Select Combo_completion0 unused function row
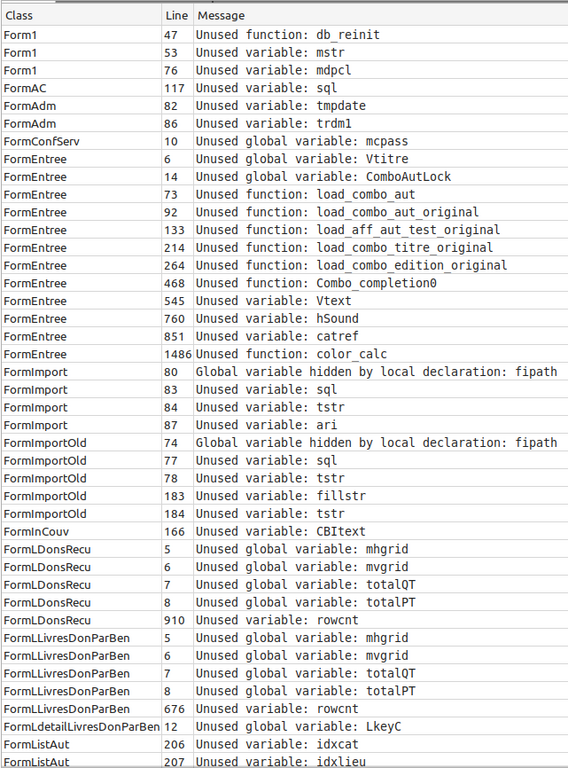Screen dimensions: 568x768 point(284,283)
